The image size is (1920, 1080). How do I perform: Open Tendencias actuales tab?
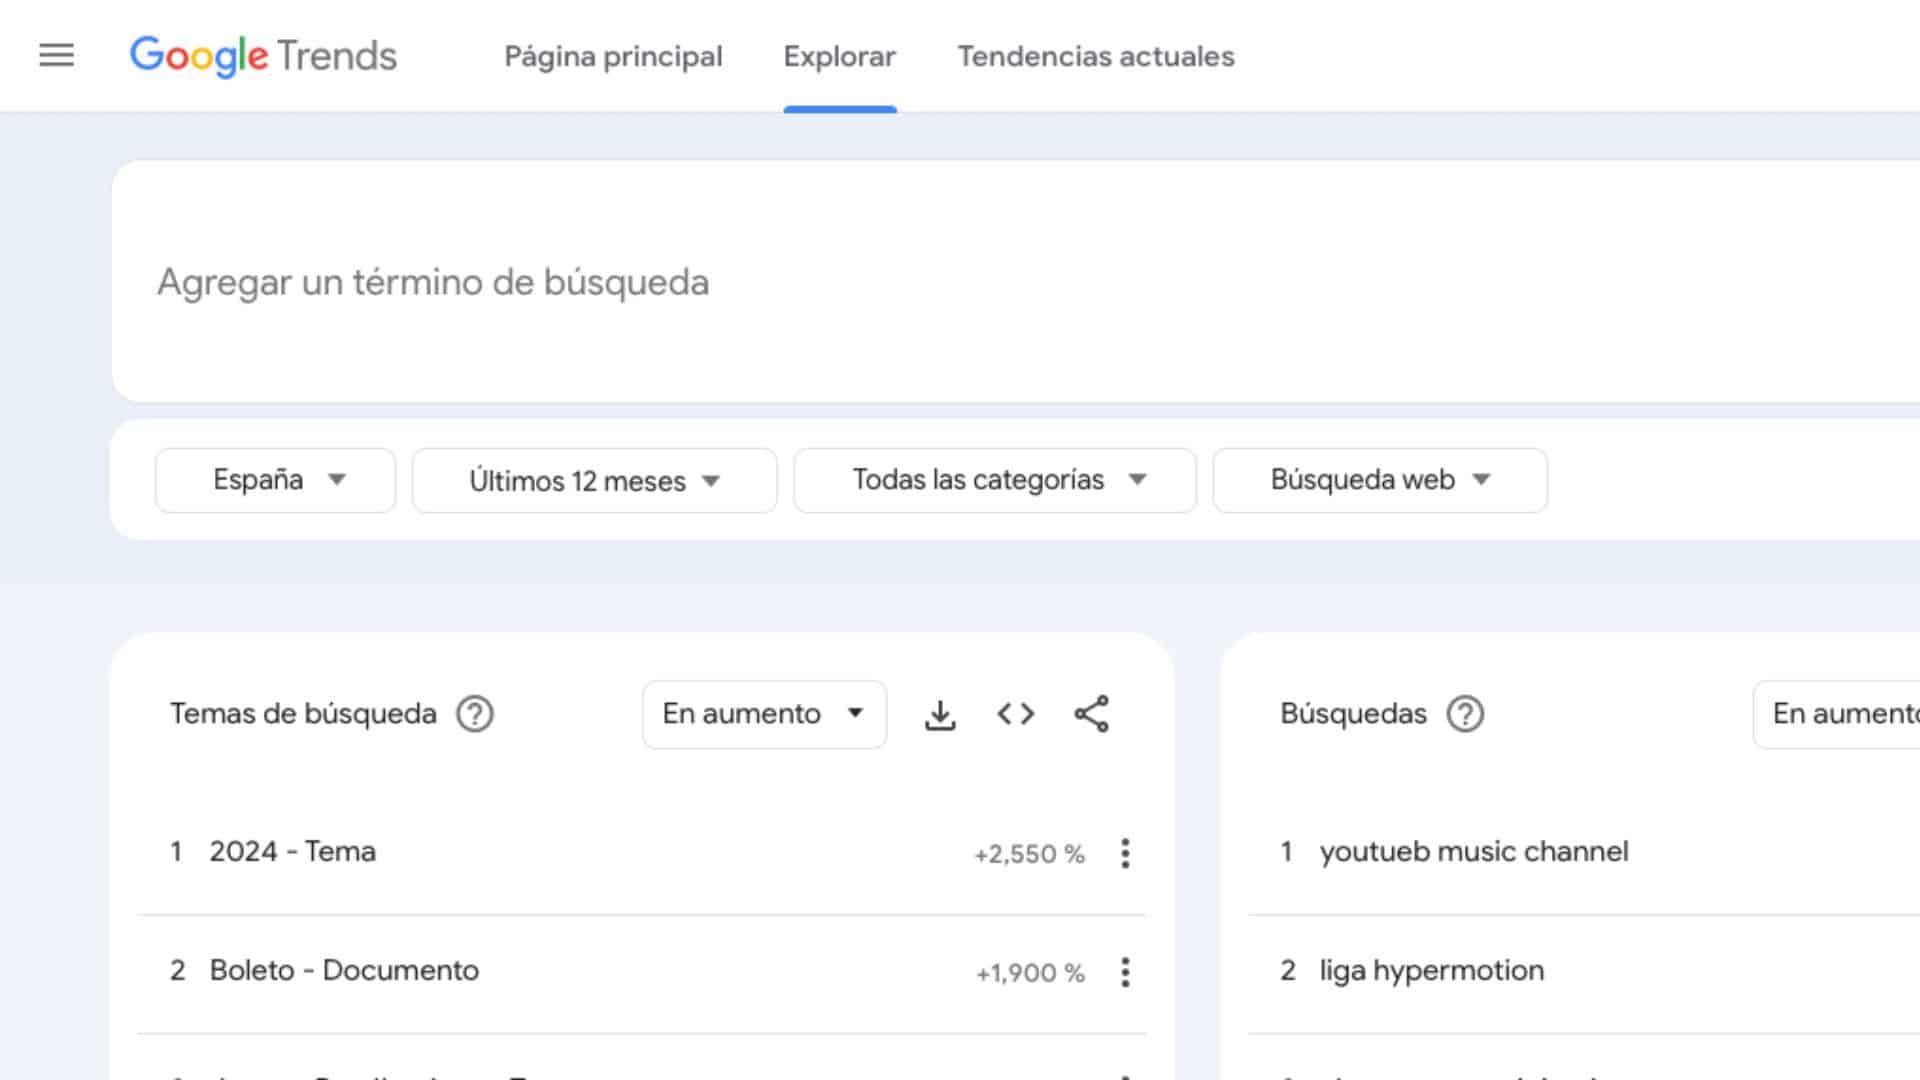click(x=1096, y=56)
